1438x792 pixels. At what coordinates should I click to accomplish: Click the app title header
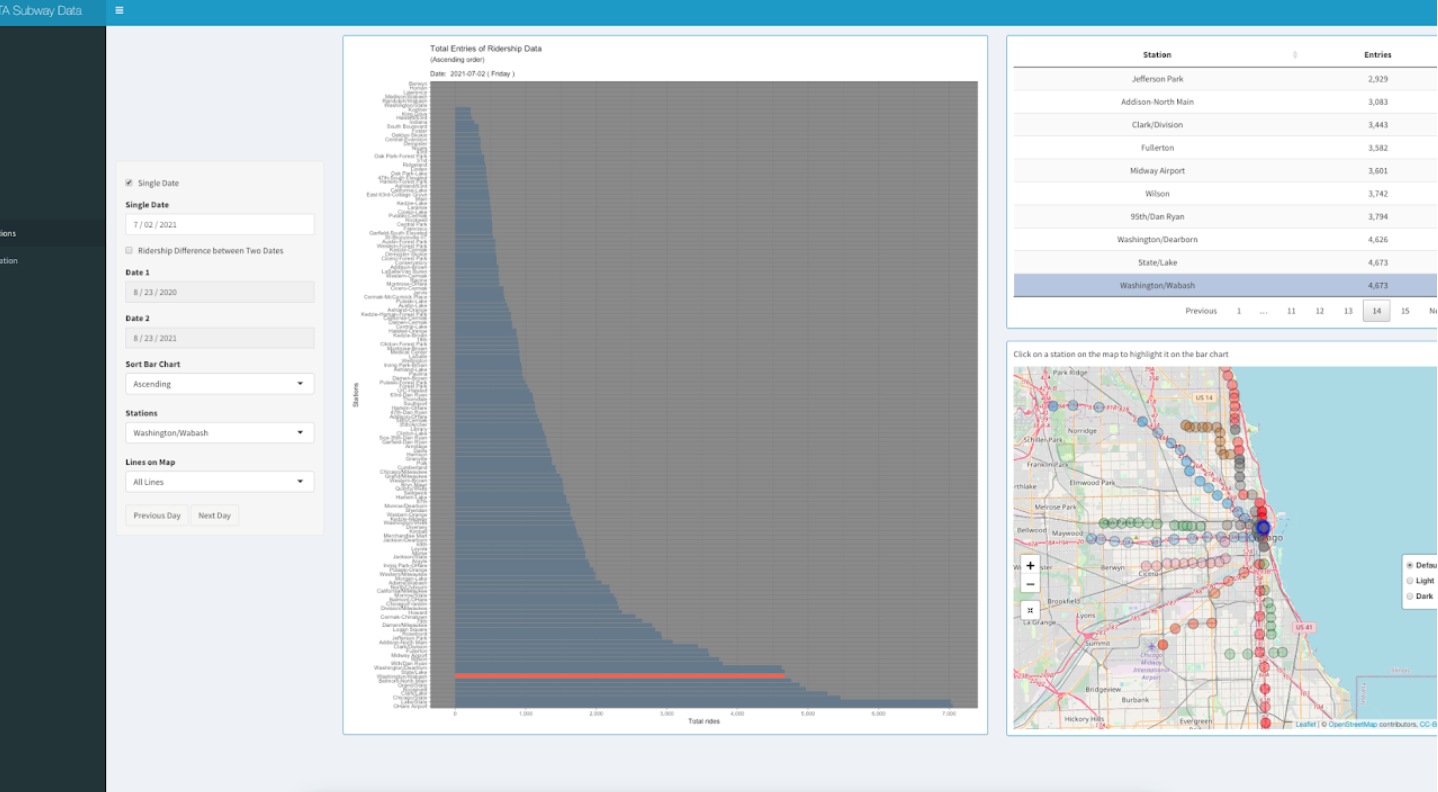[41, 11]
